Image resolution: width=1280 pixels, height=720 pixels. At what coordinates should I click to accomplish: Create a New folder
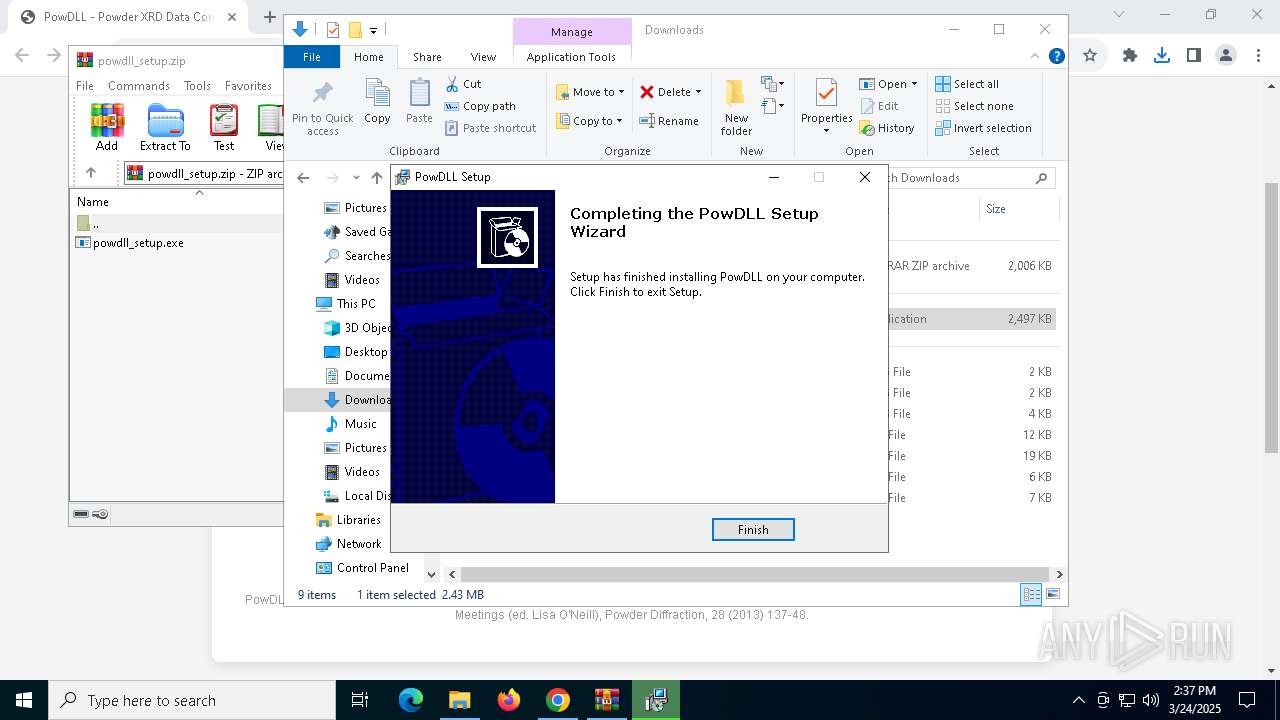coord(736,108)
